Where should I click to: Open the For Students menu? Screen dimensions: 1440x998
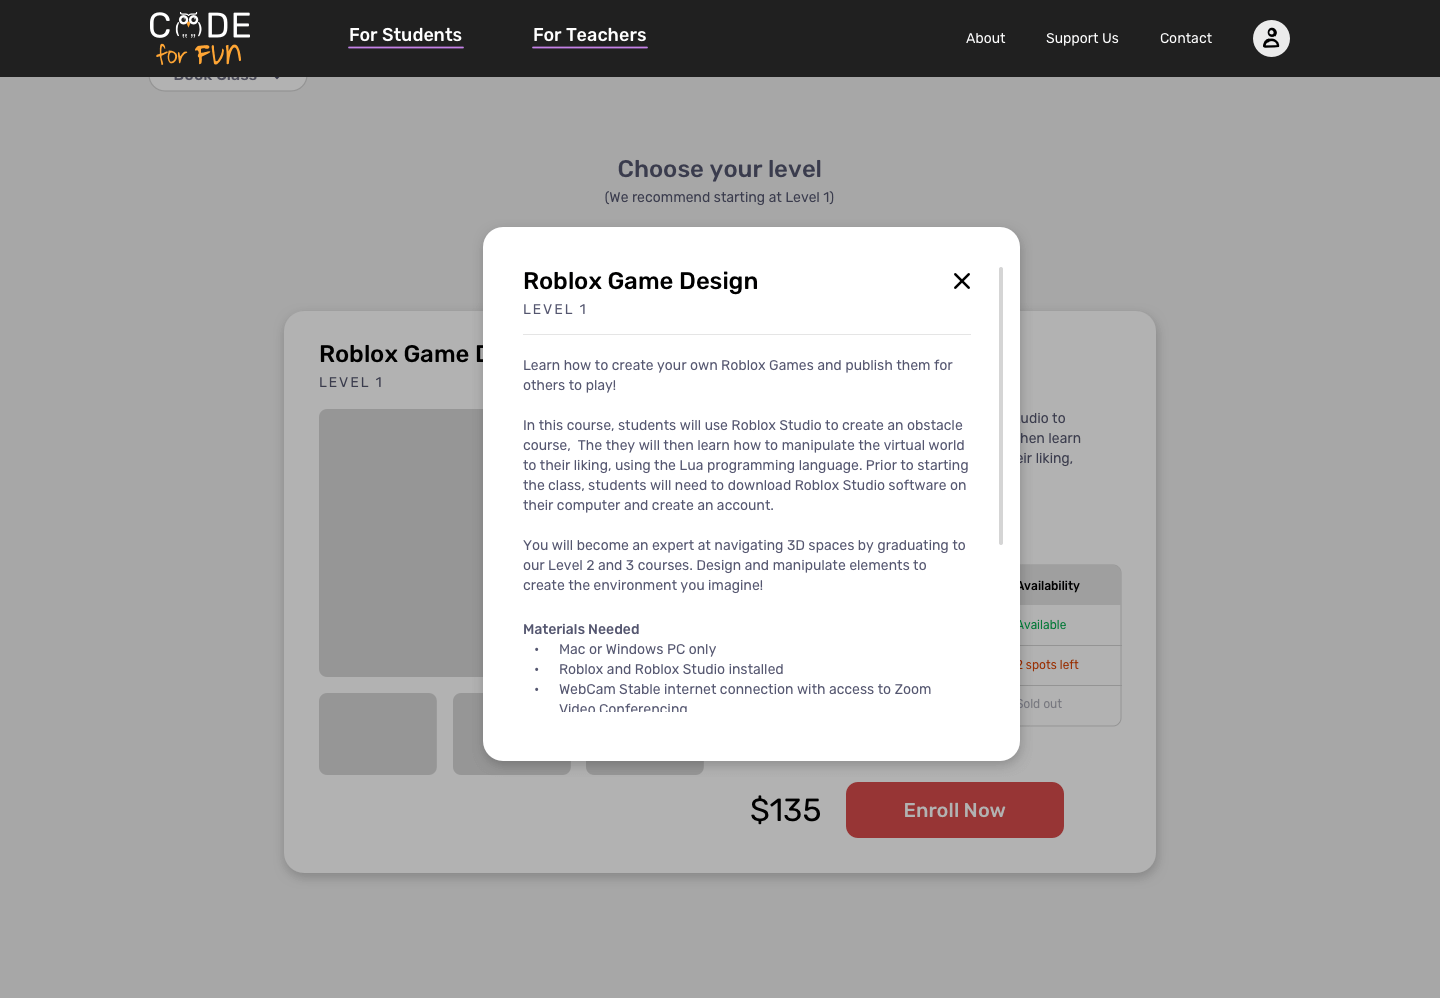405,35
